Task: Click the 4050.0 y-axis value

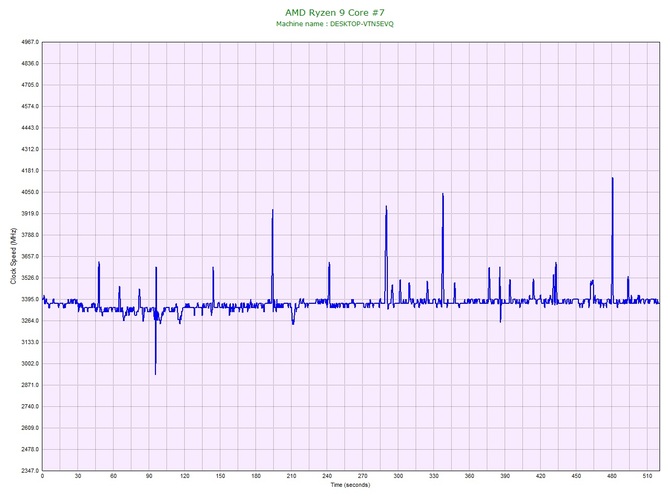Action: [x=30, y=192]
